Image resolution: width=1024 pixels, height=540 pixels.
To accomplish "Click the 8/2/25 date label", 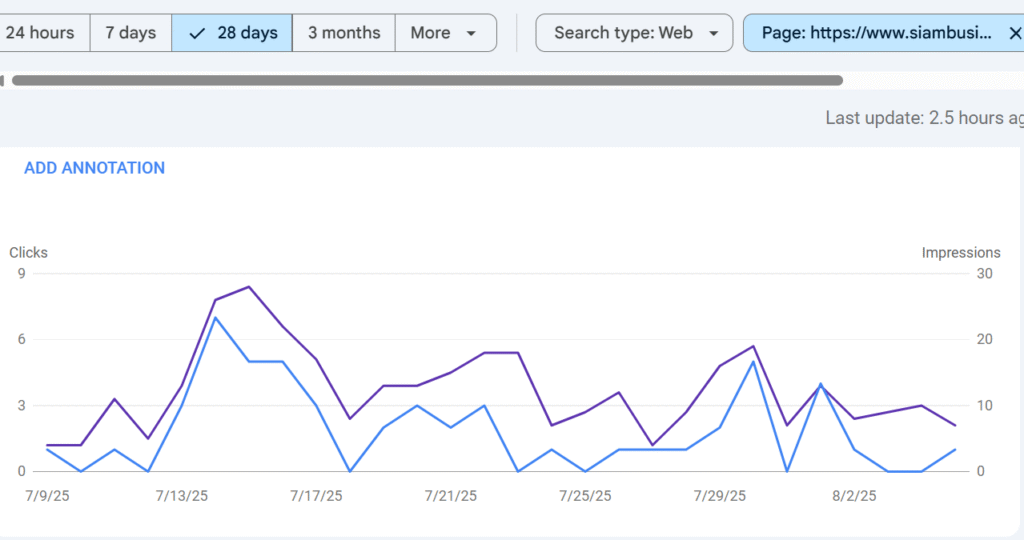I will tap(854, 496).
